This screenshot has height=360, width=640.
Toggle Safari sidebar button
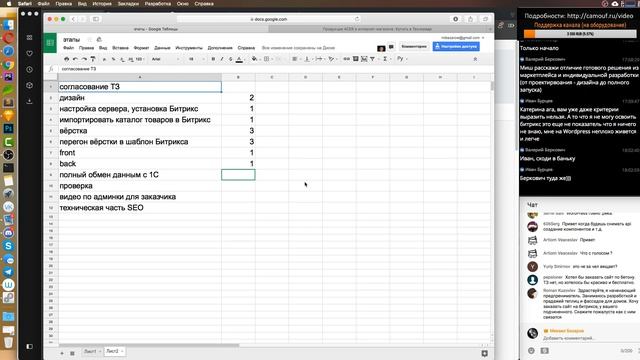point(96,19)
